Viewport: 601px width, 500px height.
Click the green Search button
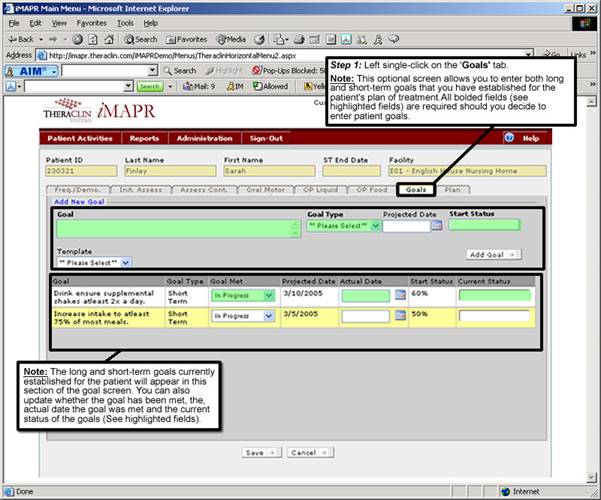pos(149,87)
